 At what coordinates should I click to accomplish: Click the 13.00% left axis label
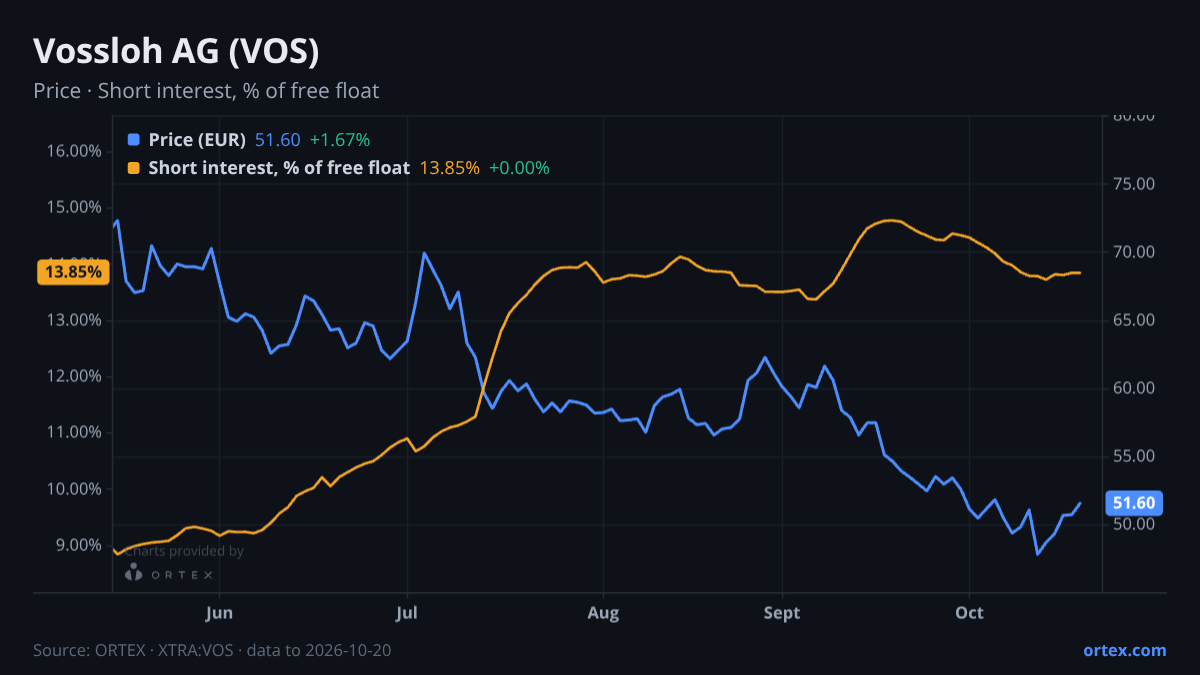(74, 320)
